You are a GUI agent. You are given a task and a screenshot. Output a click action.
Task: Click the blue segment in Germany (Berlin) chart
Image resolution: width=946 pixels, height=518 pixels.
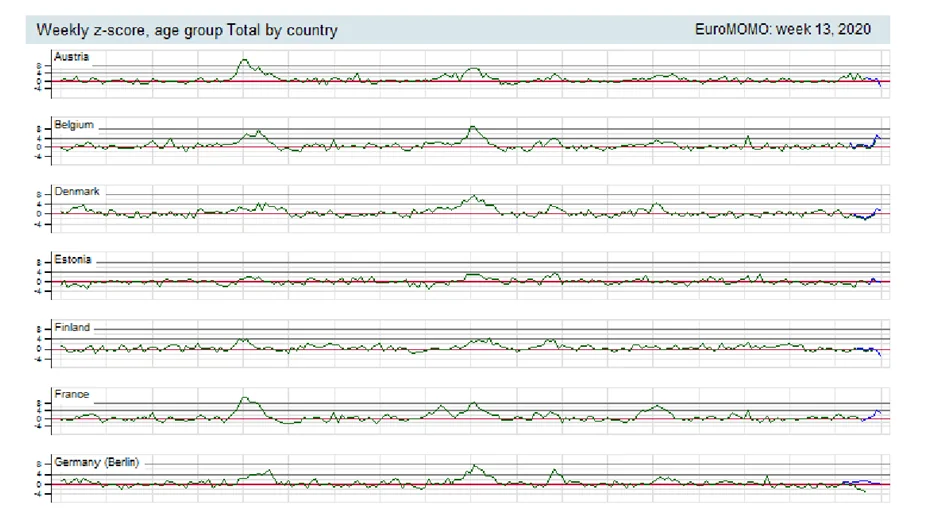862,482
